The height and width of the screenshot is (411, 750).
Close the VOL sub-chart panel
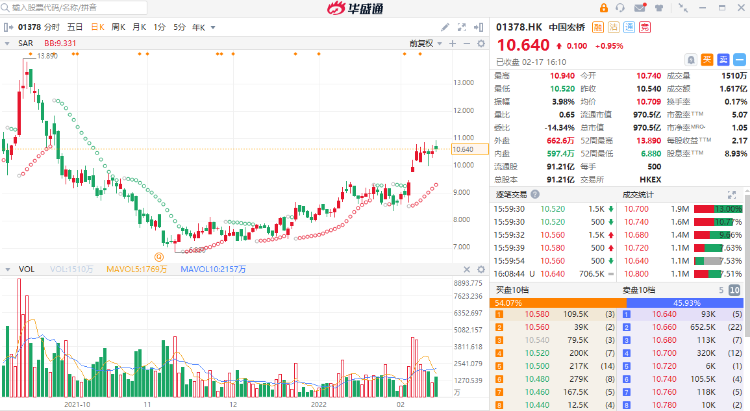(x=467, y=269)
